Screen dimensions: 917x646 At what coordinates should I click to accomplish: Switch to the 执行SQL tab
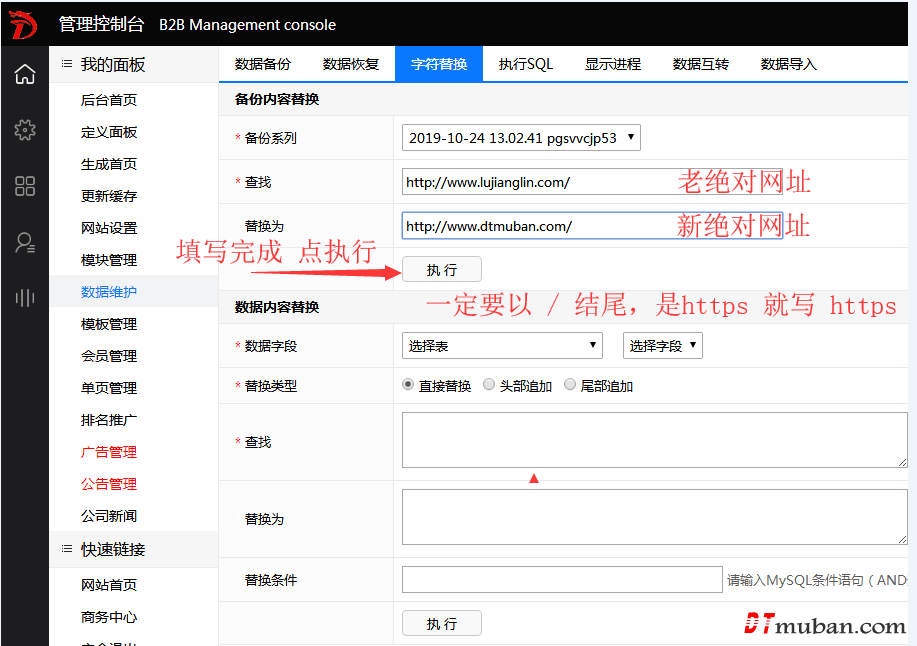[526, 64]
